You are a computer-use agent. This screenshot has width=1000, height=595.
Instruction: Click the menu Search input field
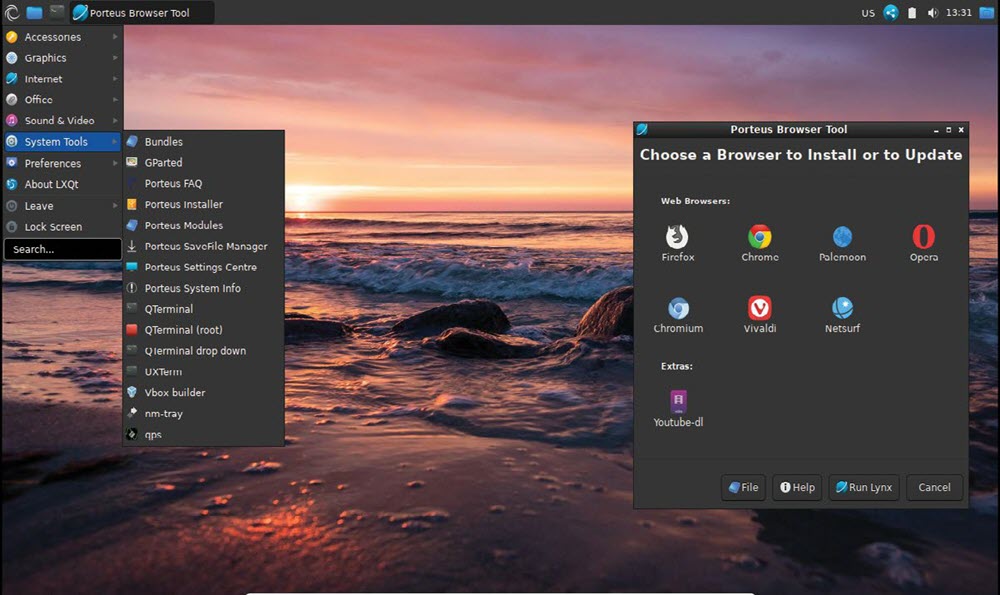click(62, 249)
